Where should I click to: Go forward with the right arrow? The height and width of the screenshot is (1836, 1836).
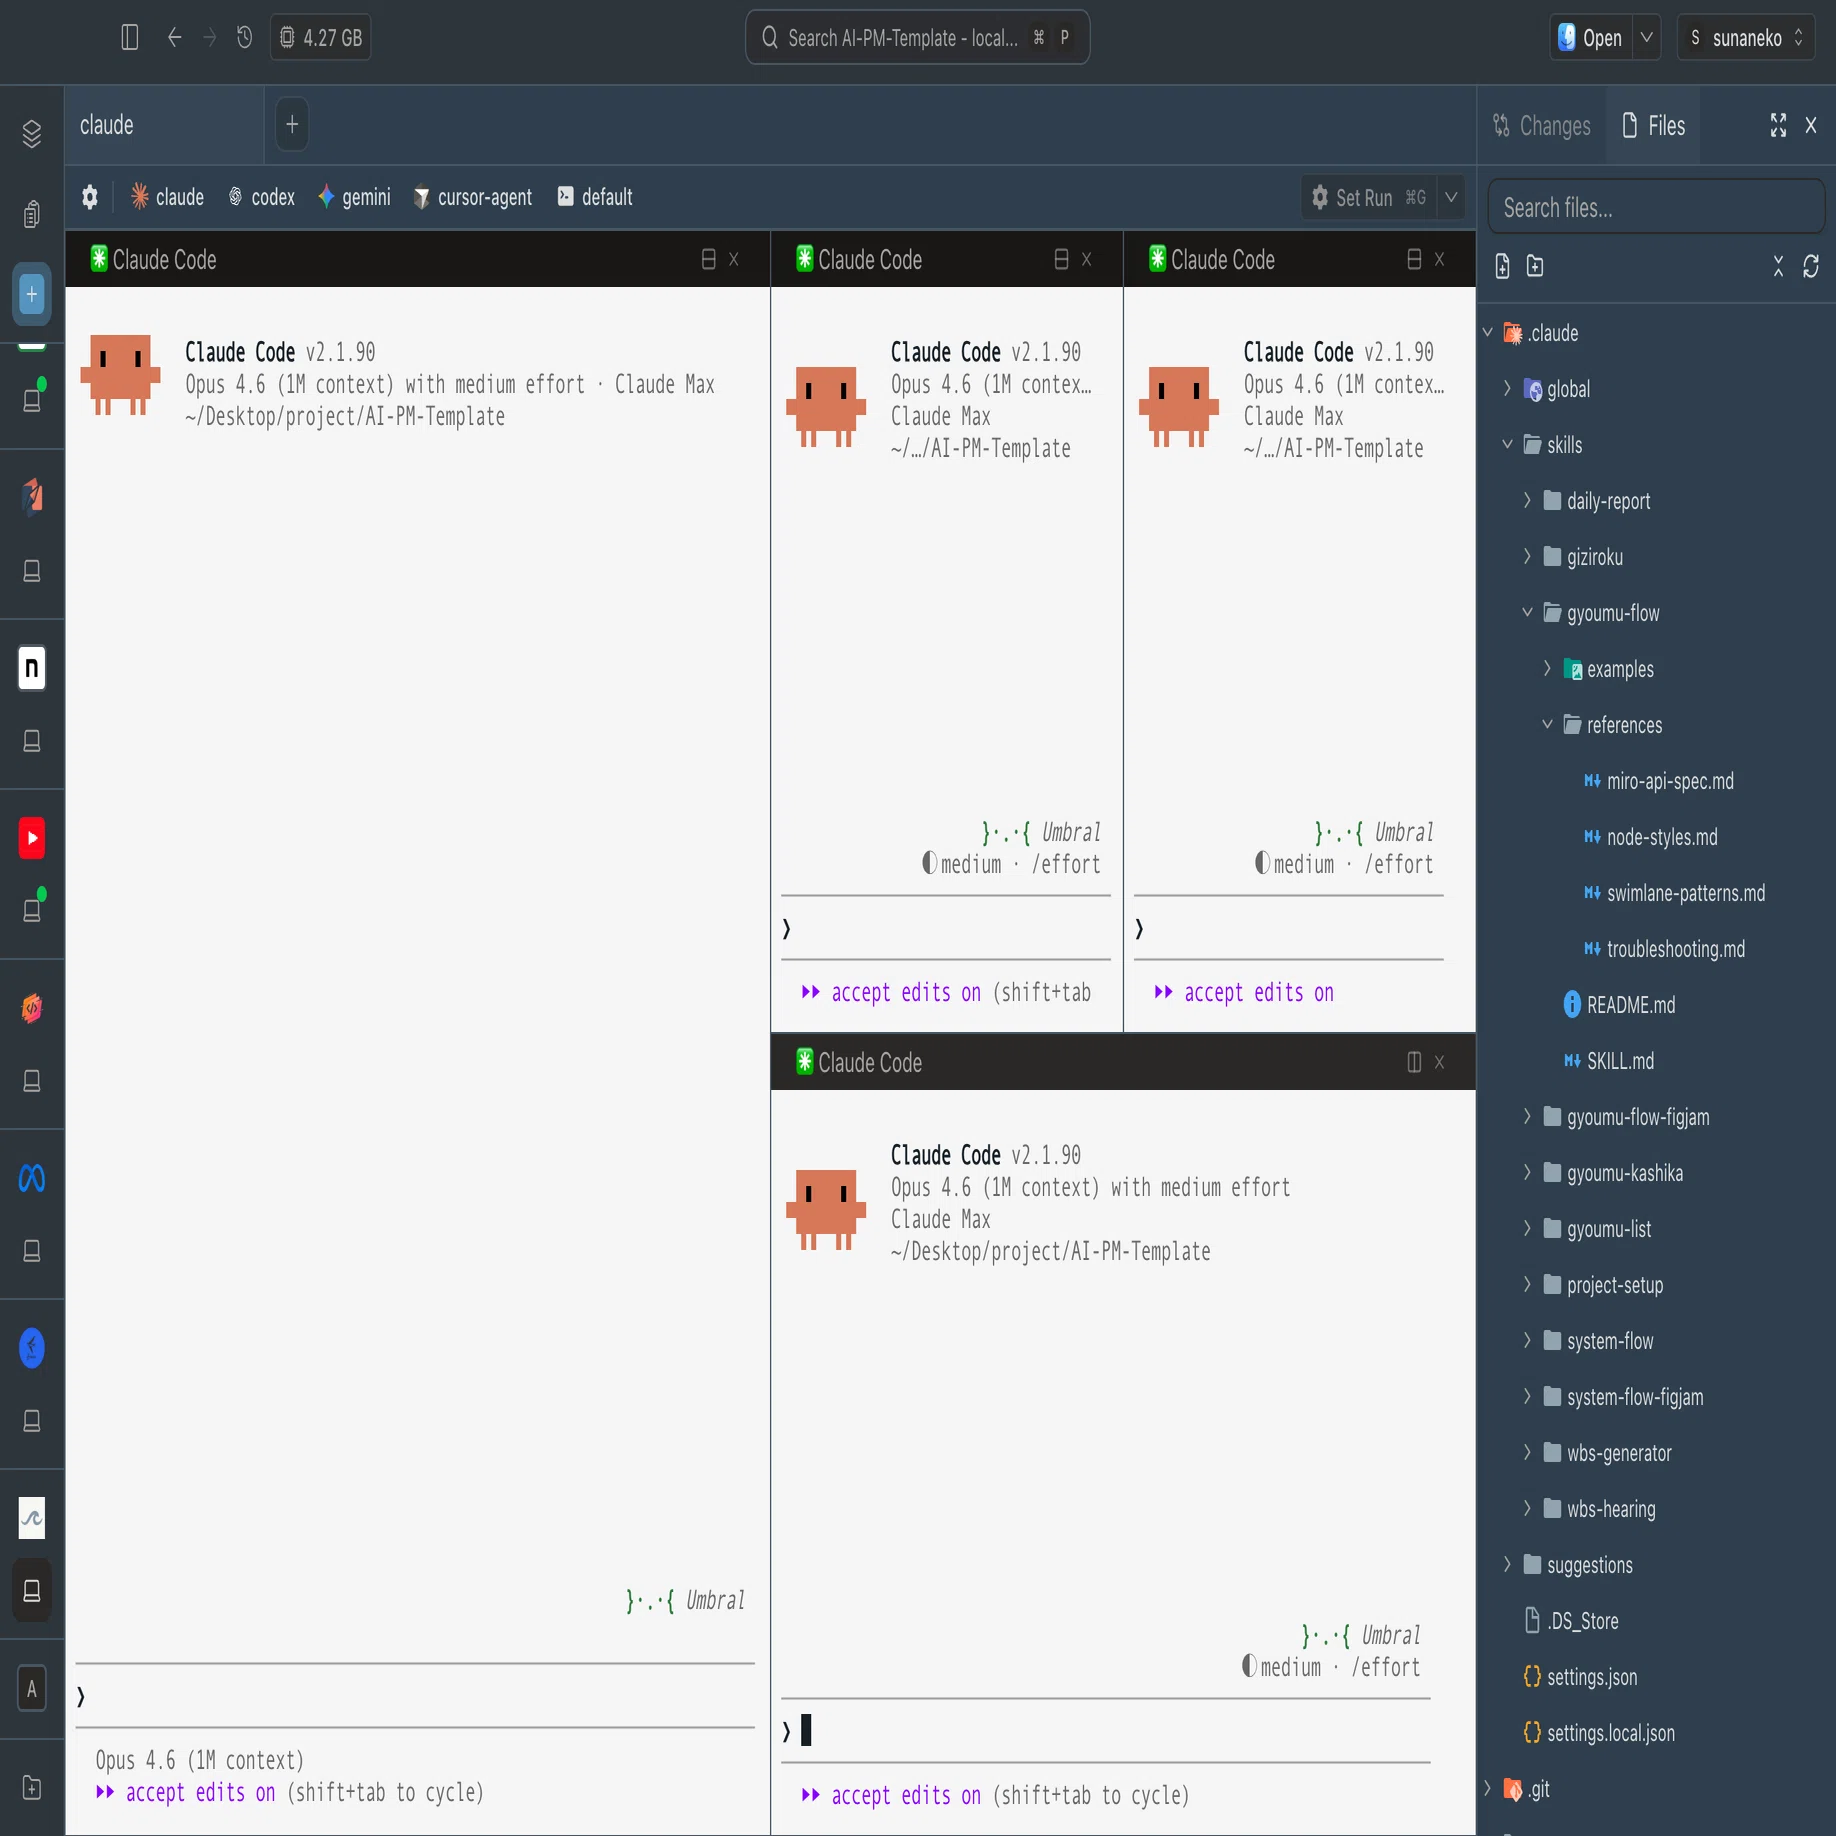click(210, 38)
